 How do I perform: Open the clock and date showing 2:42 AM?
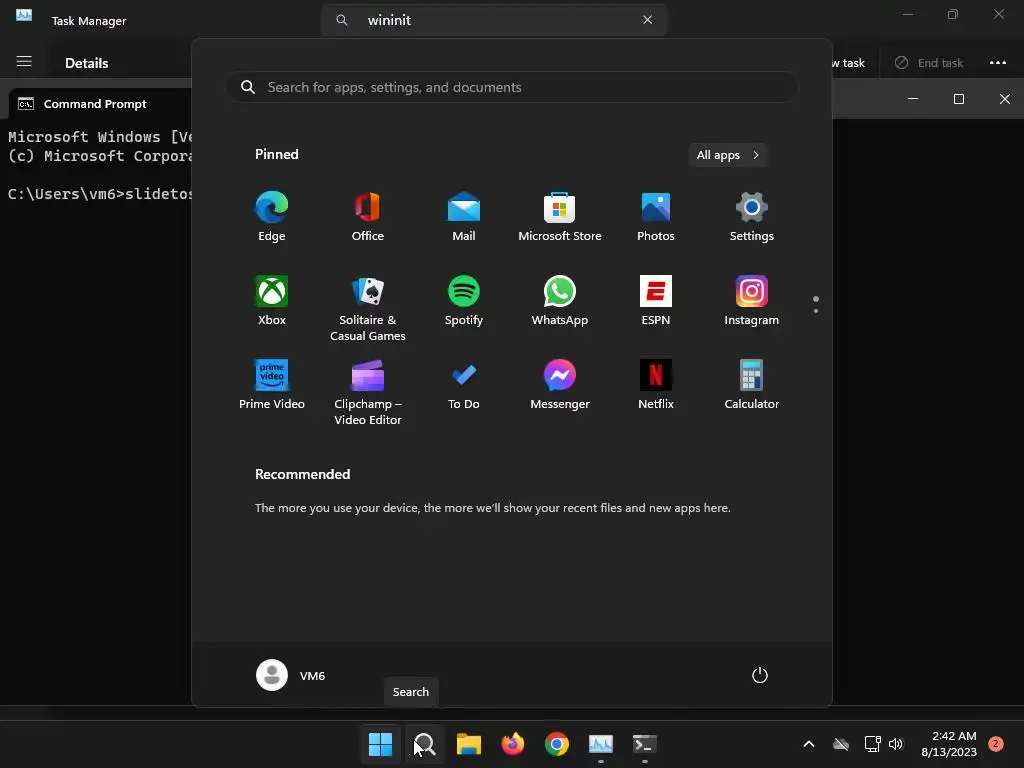949,744
